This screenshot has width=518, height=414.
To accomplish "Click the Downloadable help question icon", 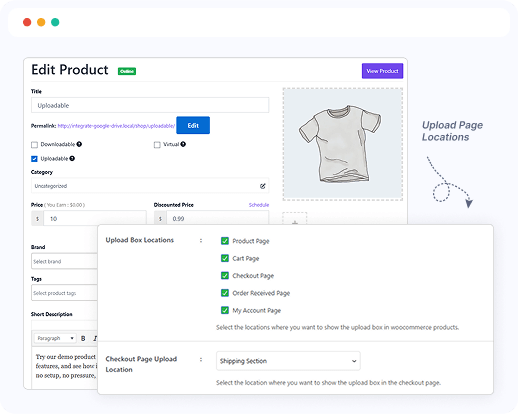I will point(79,144).
